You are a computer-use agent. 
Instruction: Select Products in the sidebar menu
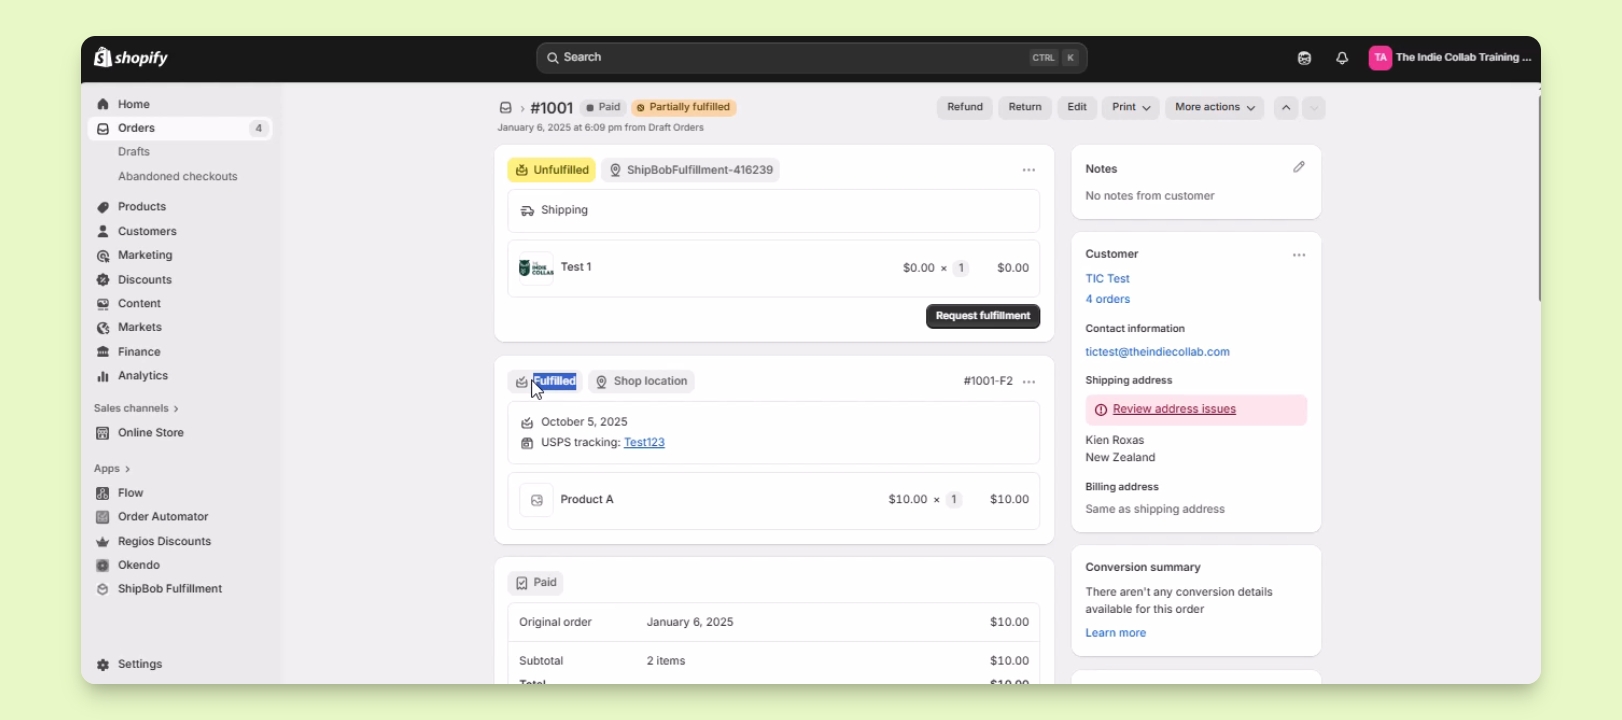pos(142,207)
